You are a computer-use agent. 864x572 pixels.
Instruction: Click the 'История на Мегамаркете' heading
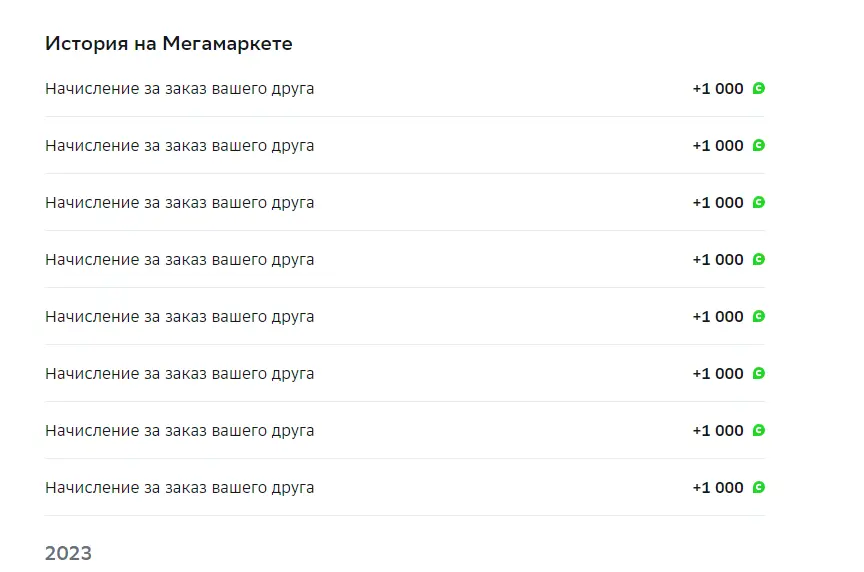tap(169, 44)
